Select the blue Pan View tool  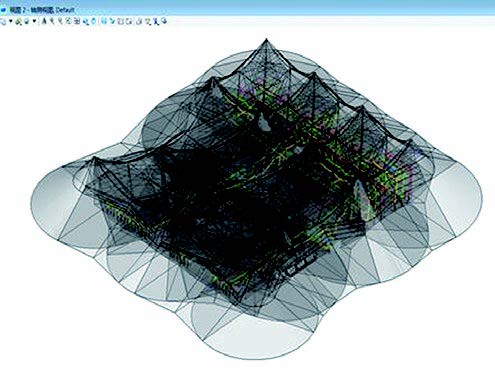point(94,22)
